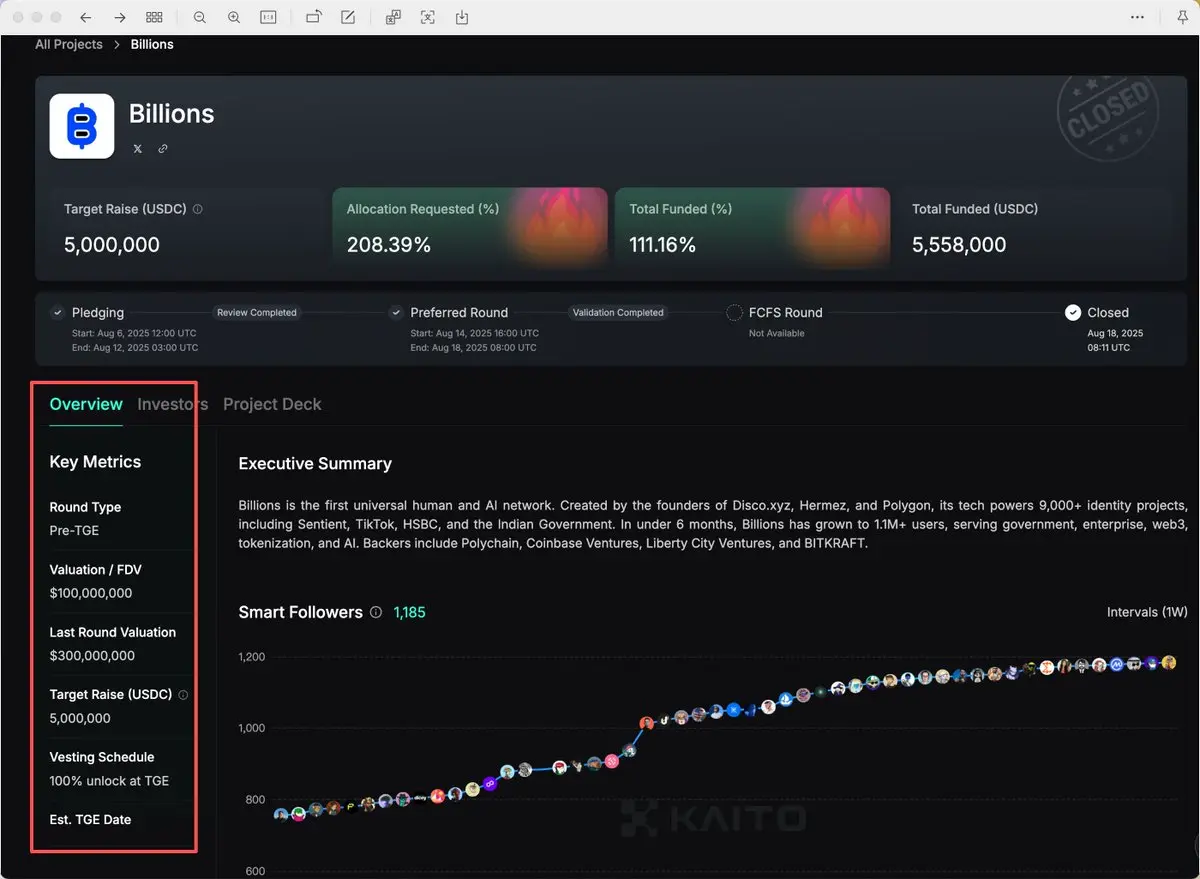Change the Intervals (1W) selector
Image resolution: width=1200 pixels, height=879 pixels.
point(1147,612)
